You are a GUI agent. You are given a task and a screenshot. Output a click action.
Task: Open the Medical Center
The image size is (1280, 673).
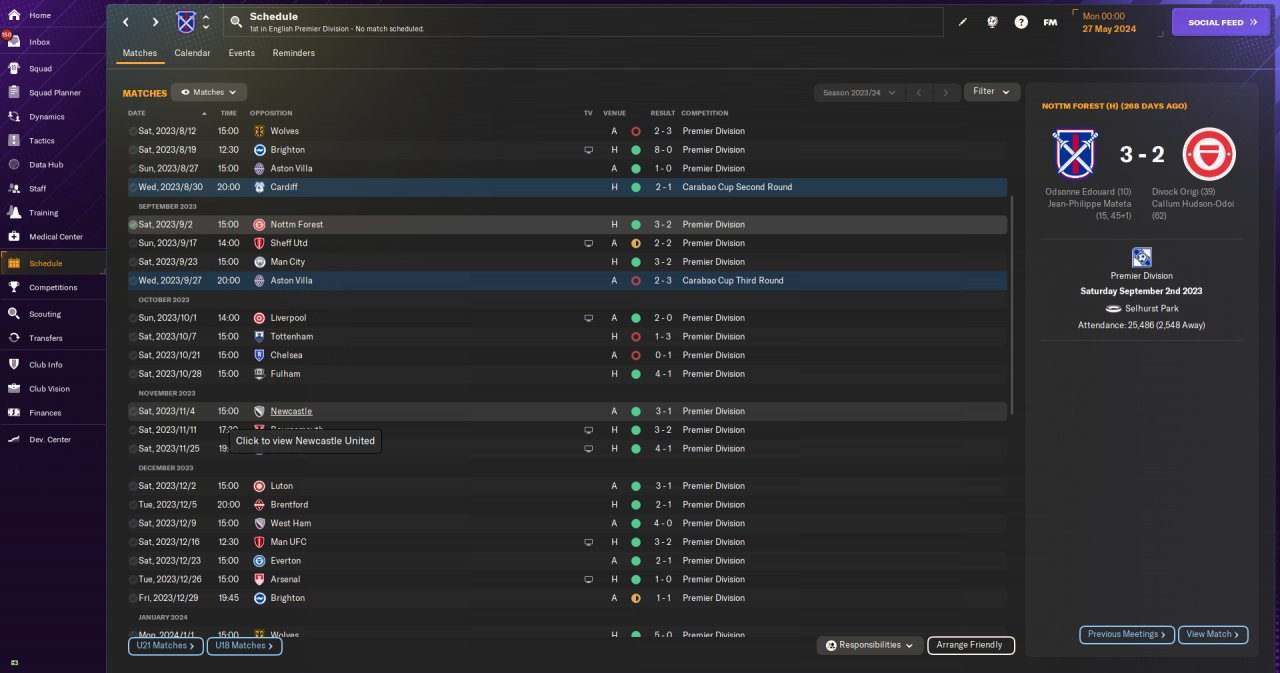[56, 237]
